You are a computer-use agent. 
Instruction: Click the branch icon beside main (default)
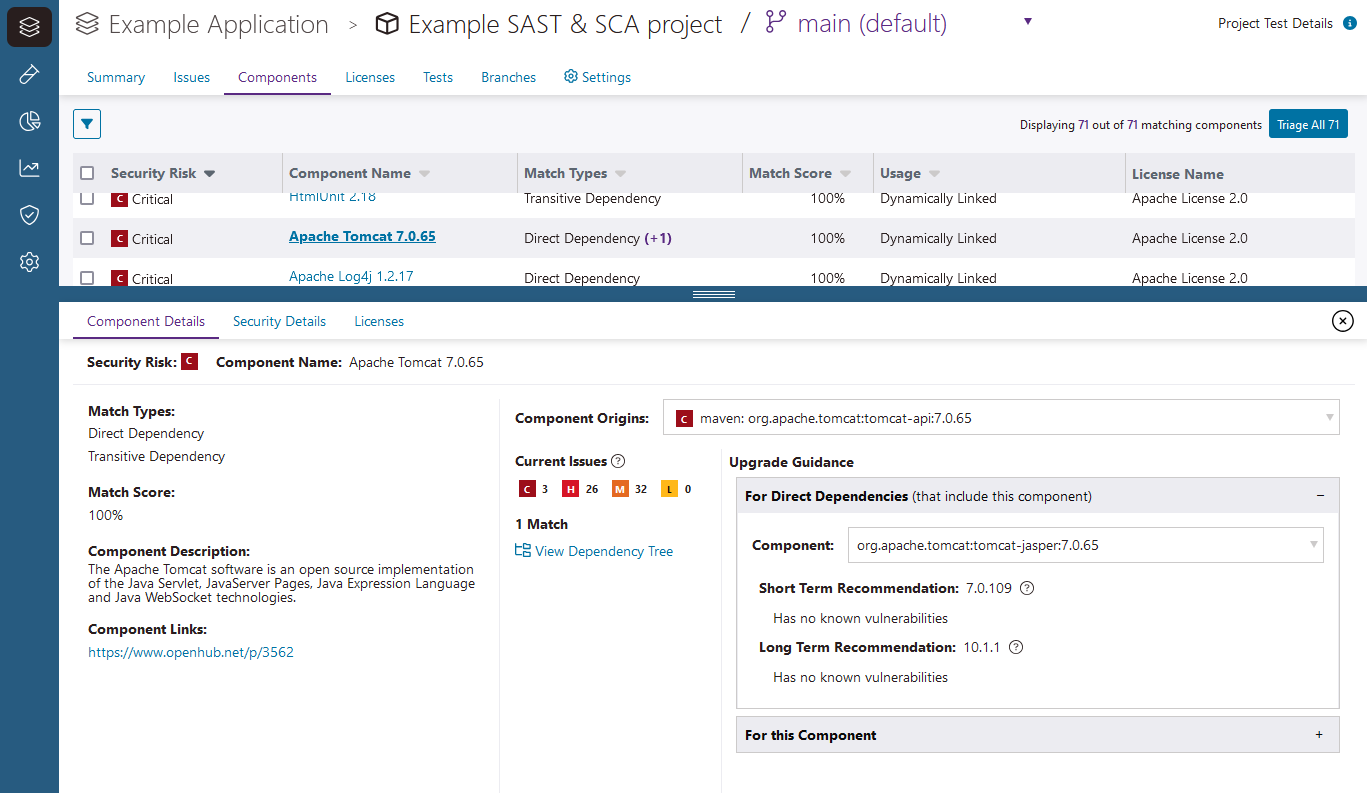(776, 23)
